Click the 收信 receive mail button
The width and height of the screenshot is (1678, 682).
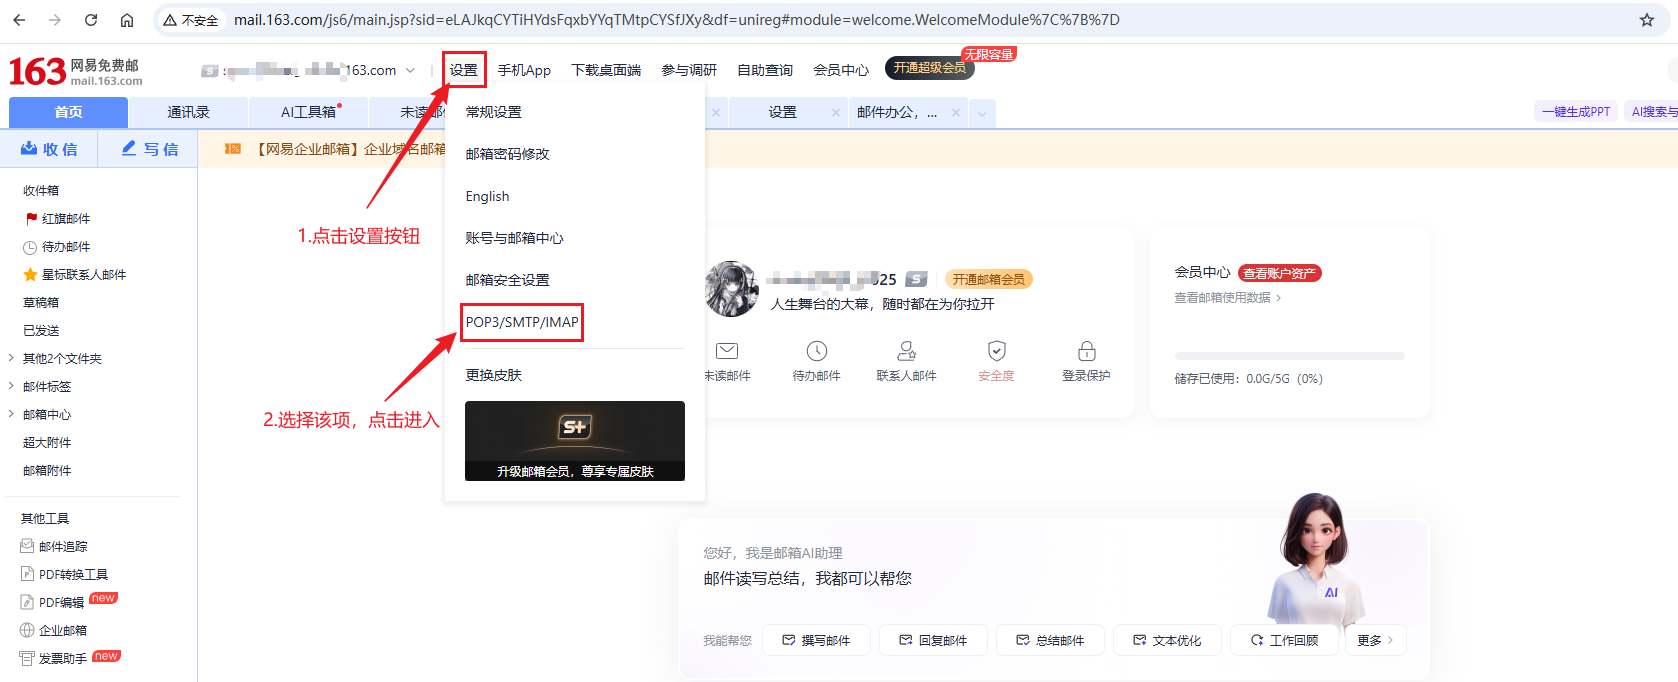pyautogui.click(x=49, y=149)
